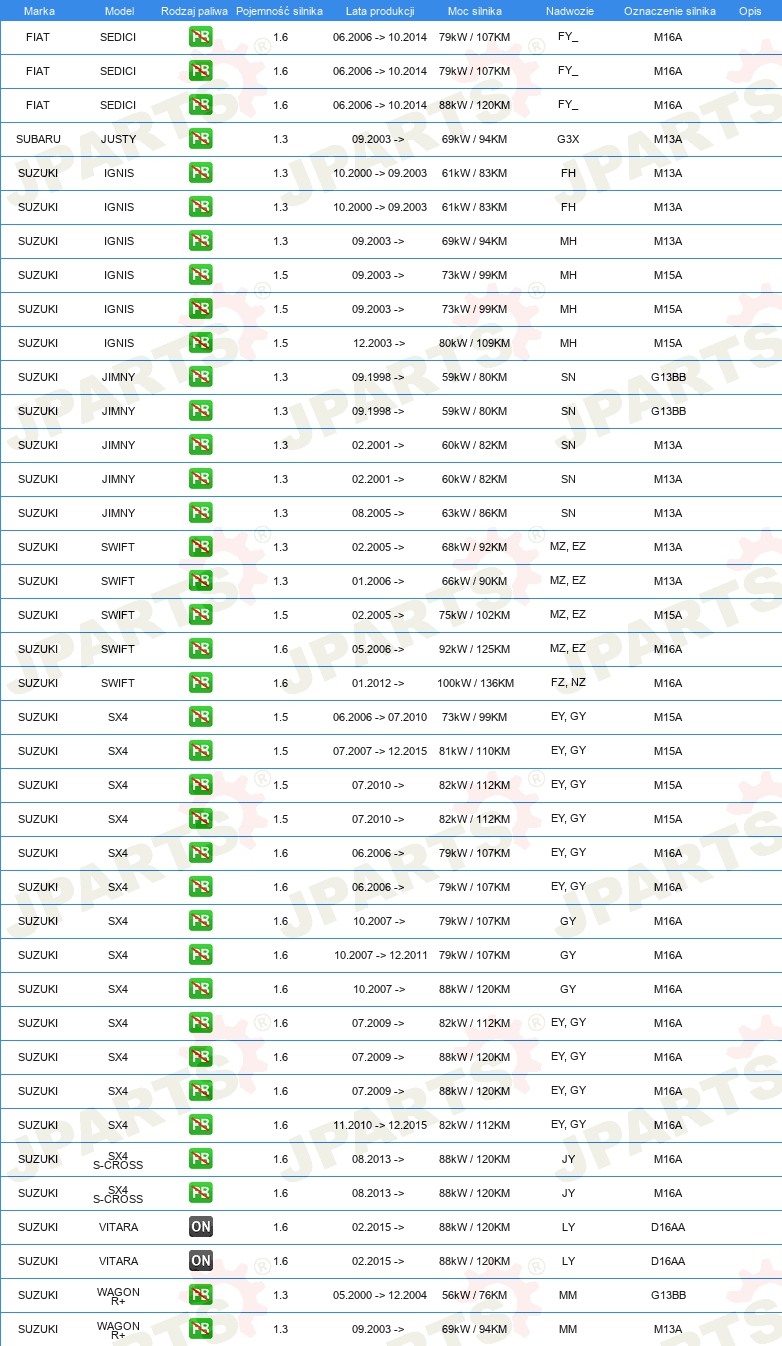Select the 10.2007 -> 12.2011 date cell

coord(380,955)
